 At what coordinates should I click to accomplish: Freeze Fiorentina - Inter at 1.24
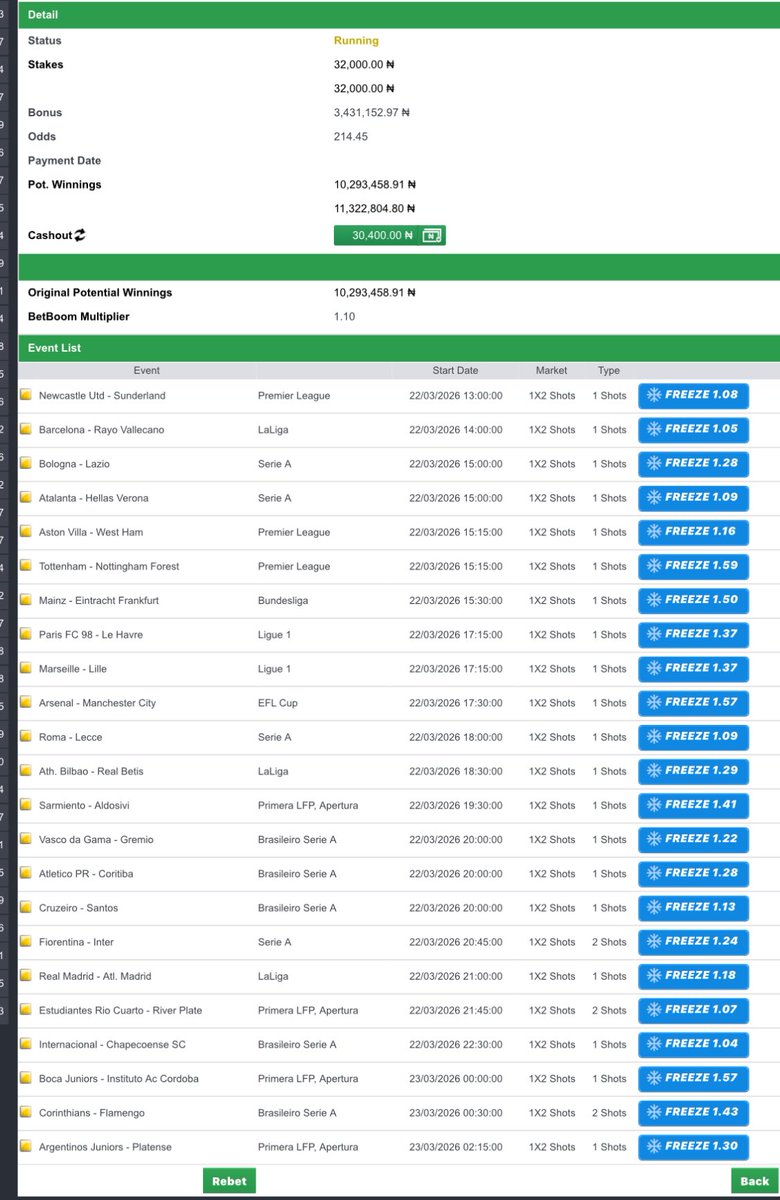click(x=693, y=942)
